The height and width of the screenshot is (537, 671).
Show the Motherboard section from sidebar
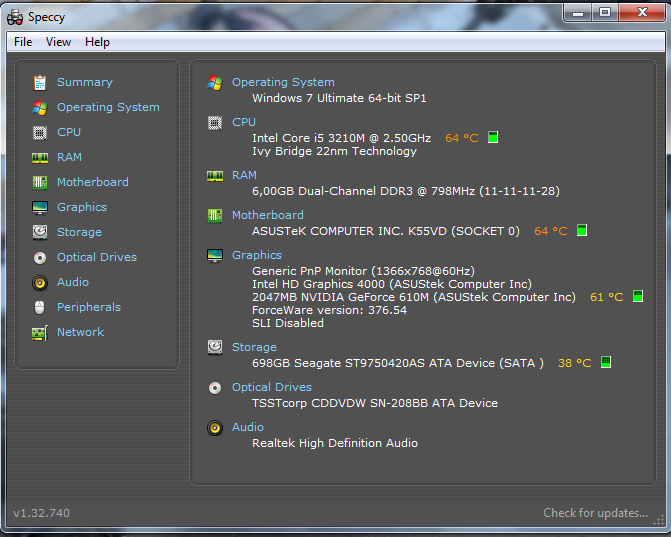tap(93, 182)
